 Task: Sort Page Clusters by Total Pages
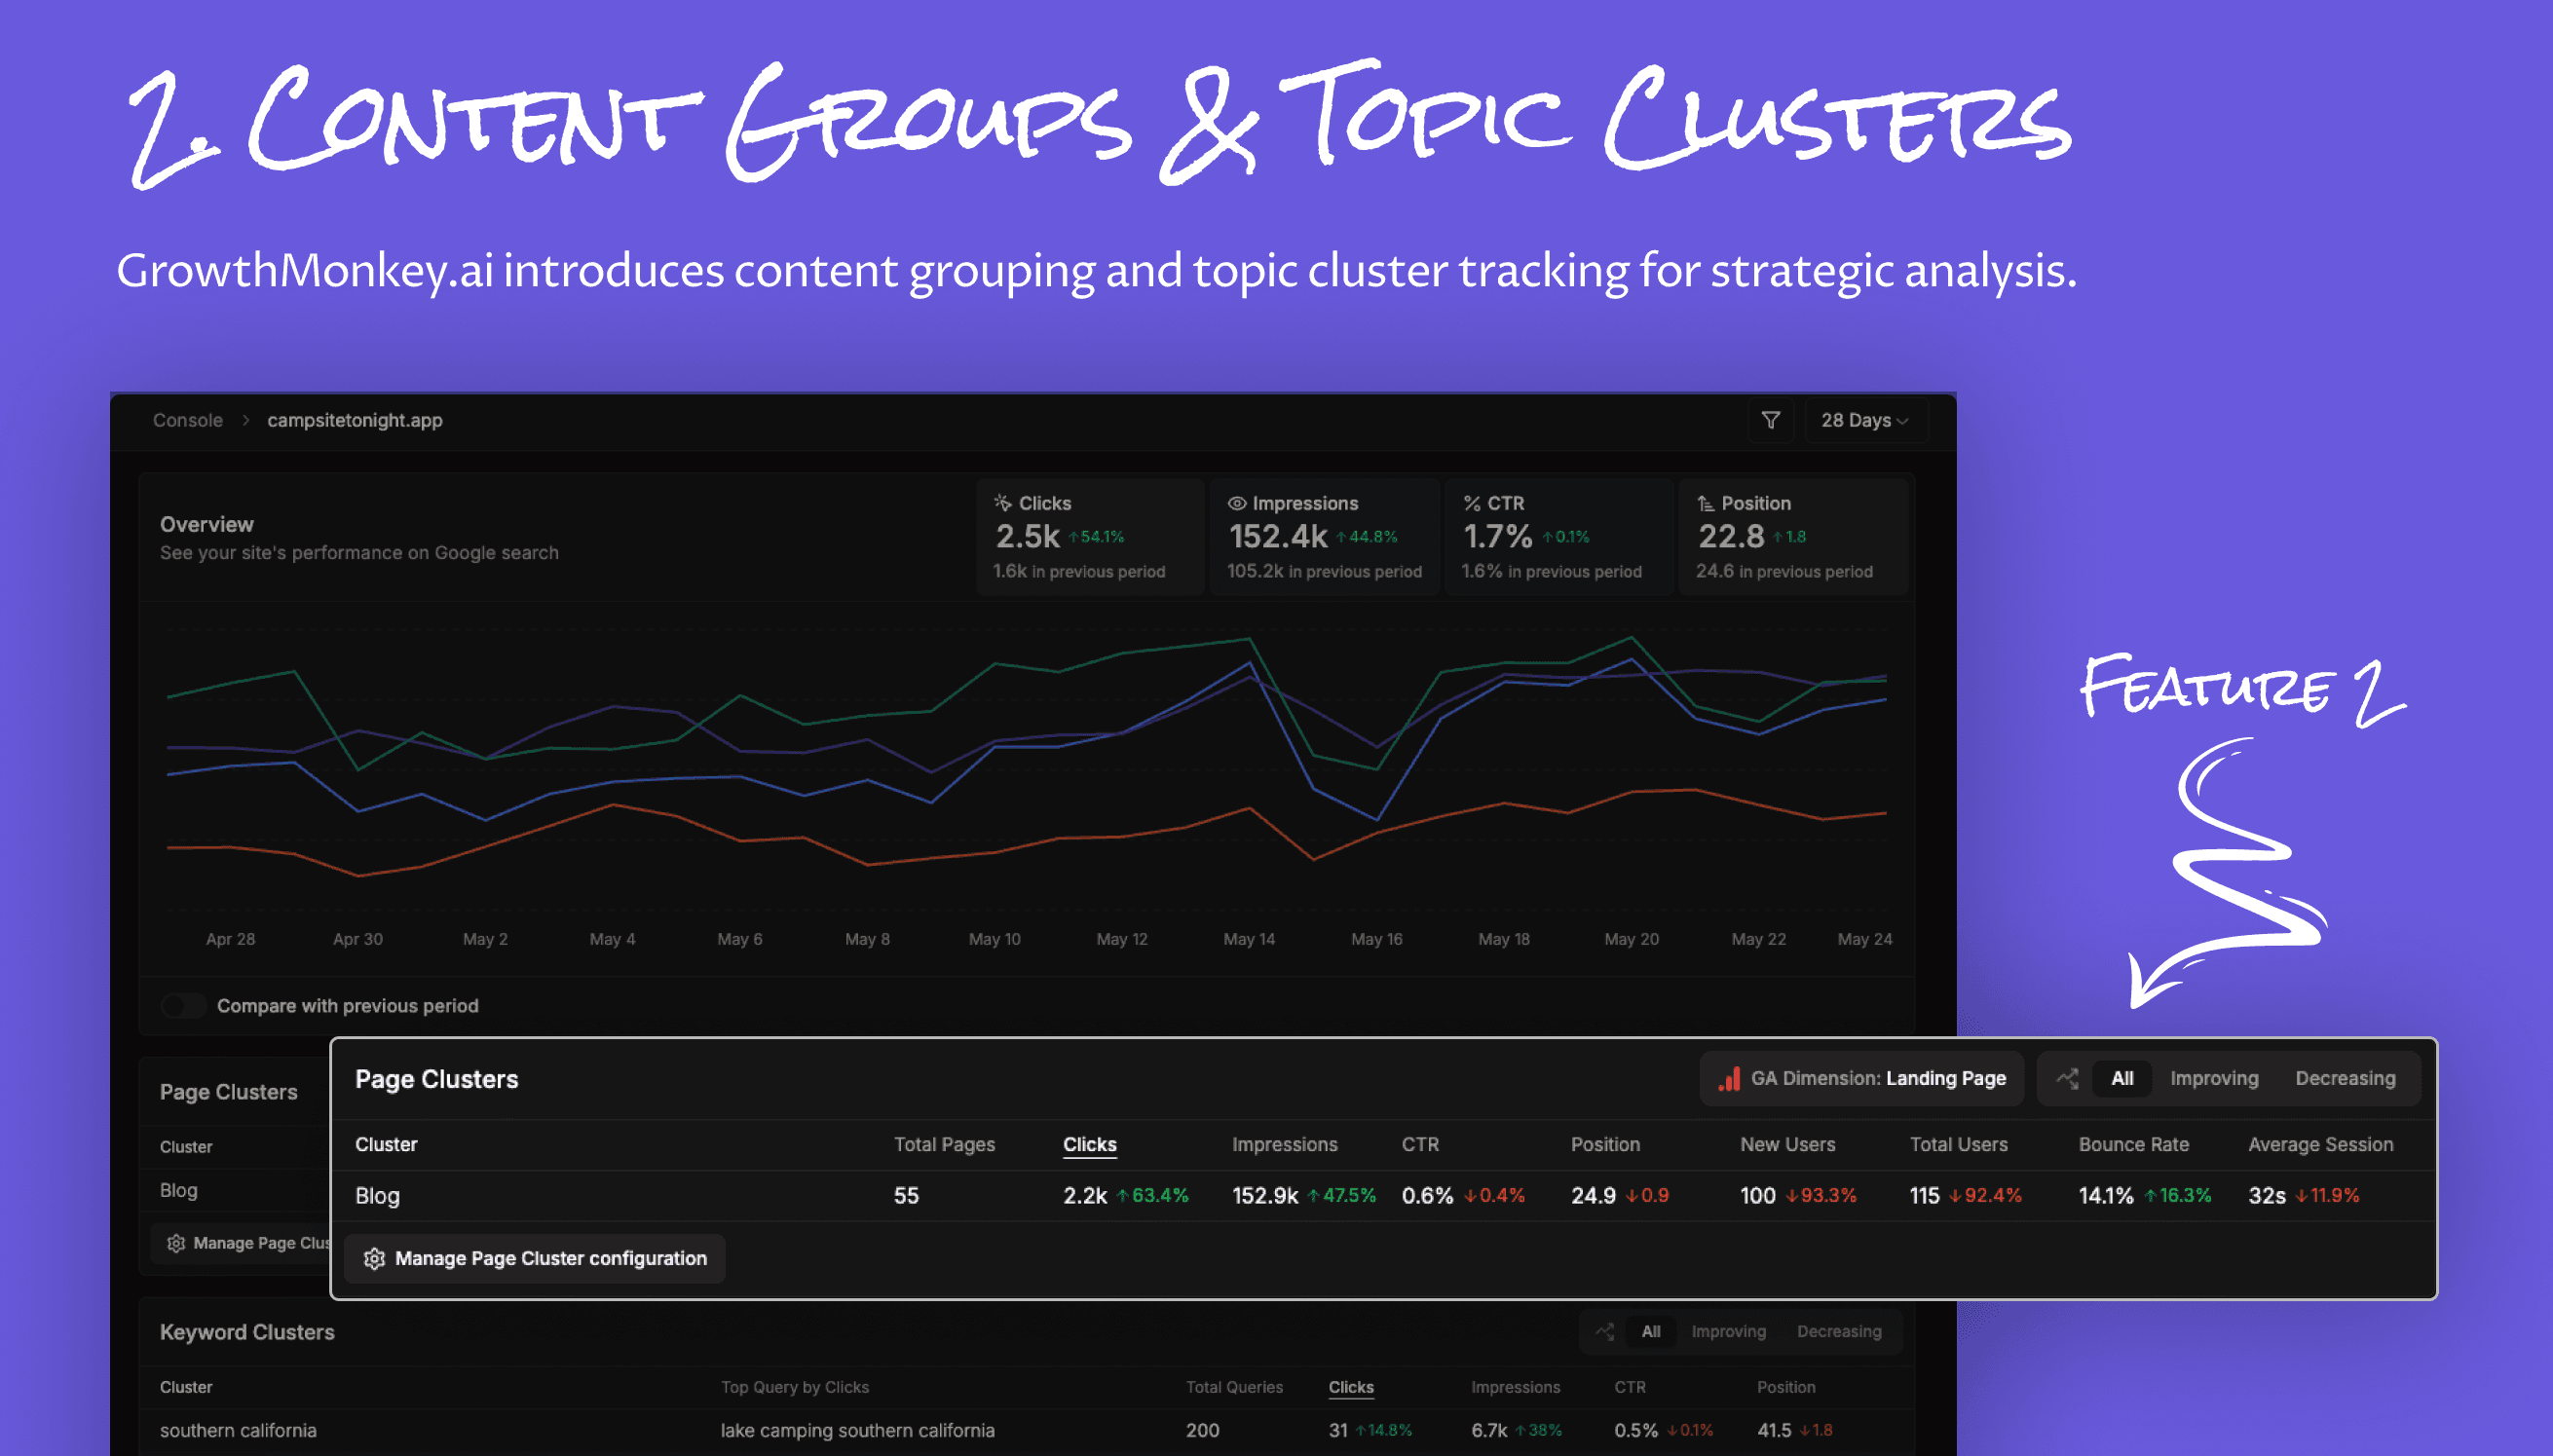point(944,1144)
